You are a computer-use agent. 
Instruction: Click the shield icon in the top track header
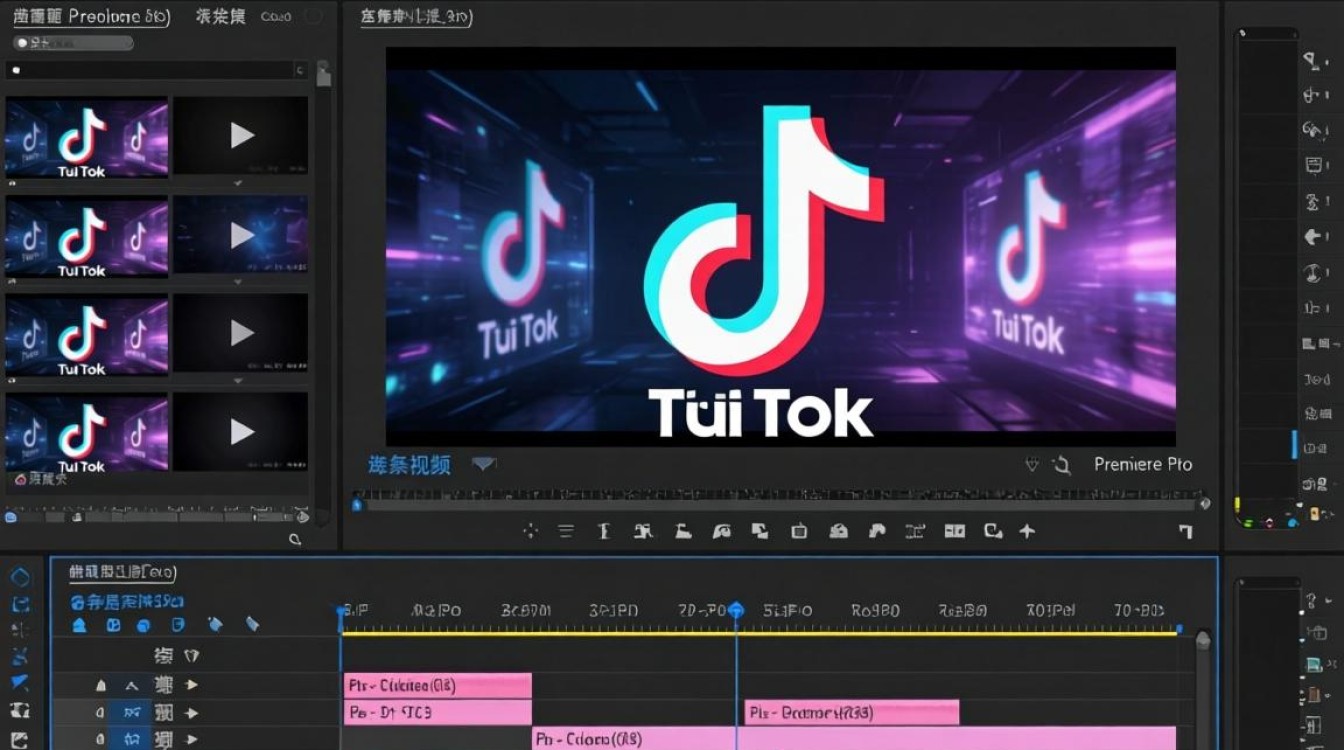tap(191, 656)
